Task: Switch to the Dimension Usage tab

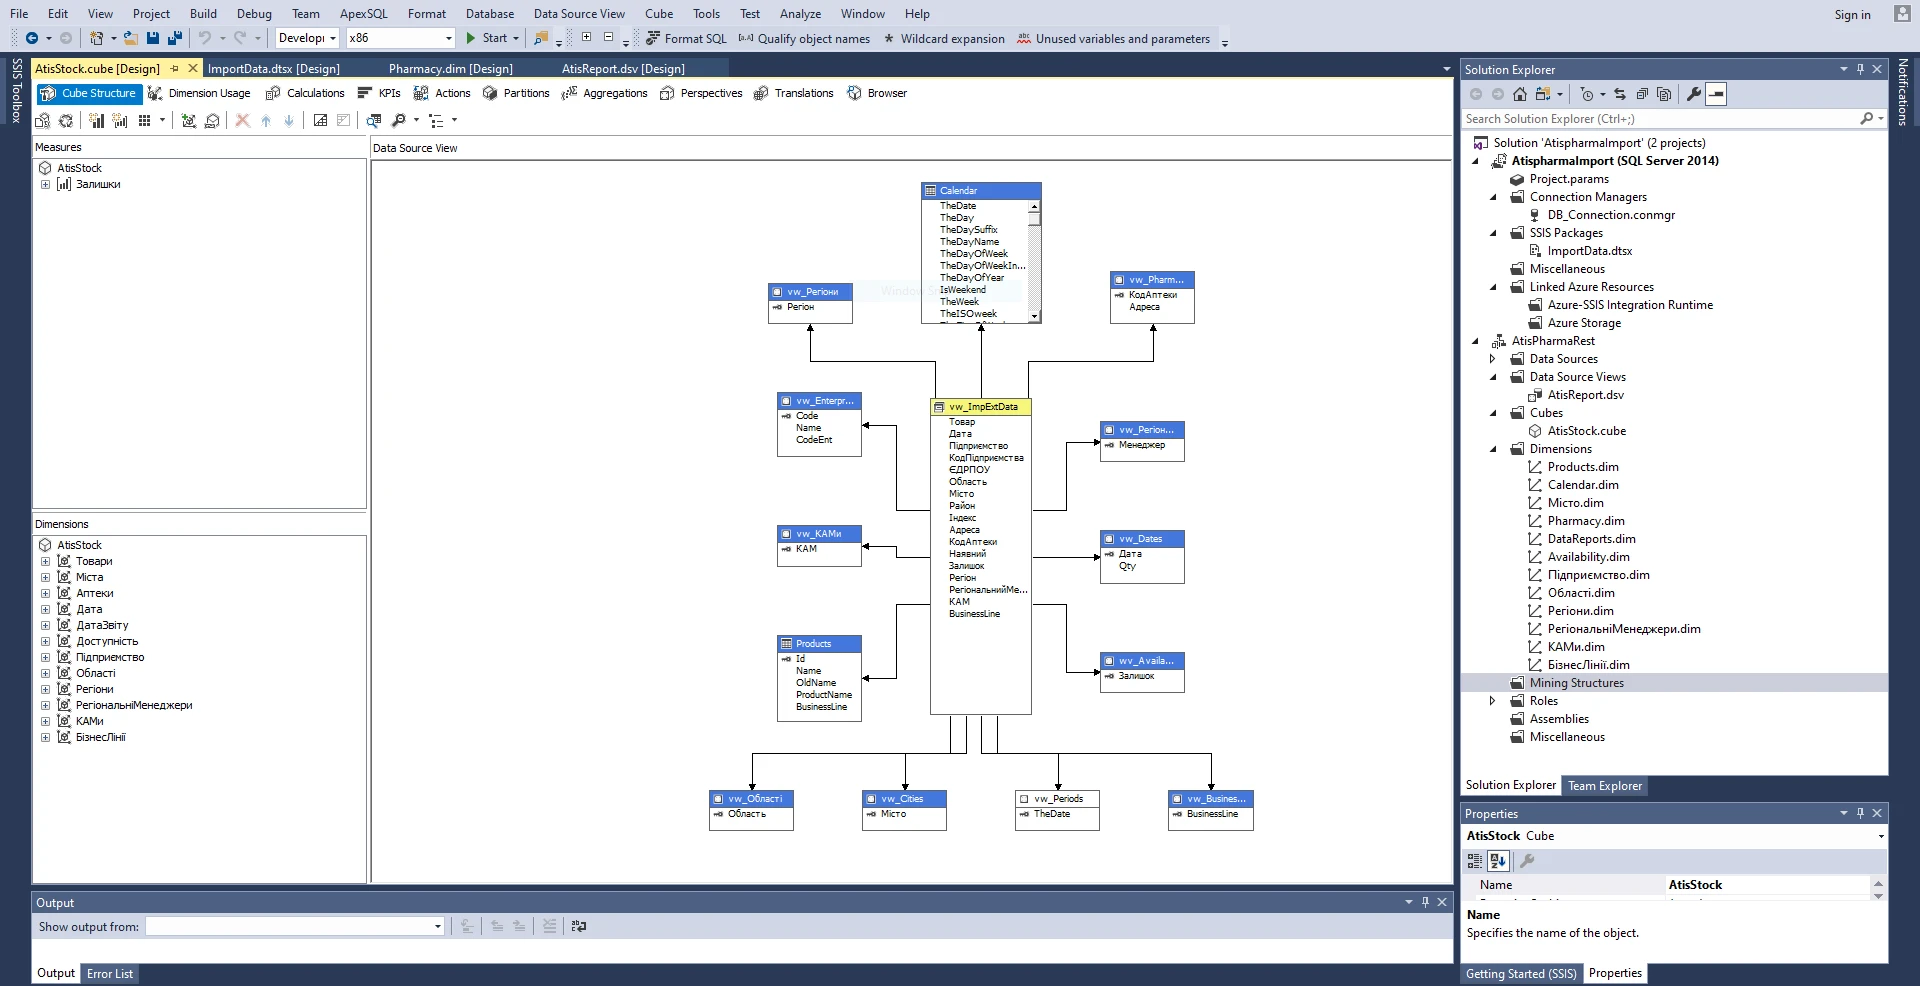Action: (x=199, y=93)
